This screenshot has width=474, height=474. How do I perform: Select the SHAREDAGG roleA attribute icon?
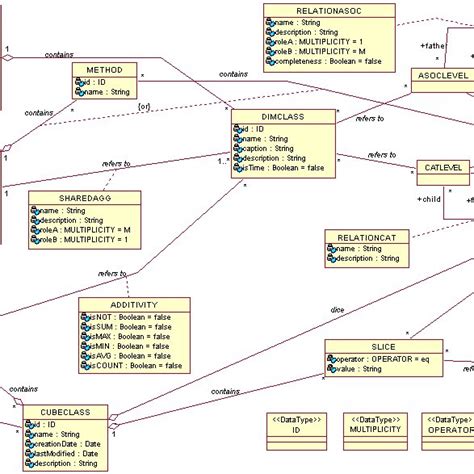pos(35,230)
